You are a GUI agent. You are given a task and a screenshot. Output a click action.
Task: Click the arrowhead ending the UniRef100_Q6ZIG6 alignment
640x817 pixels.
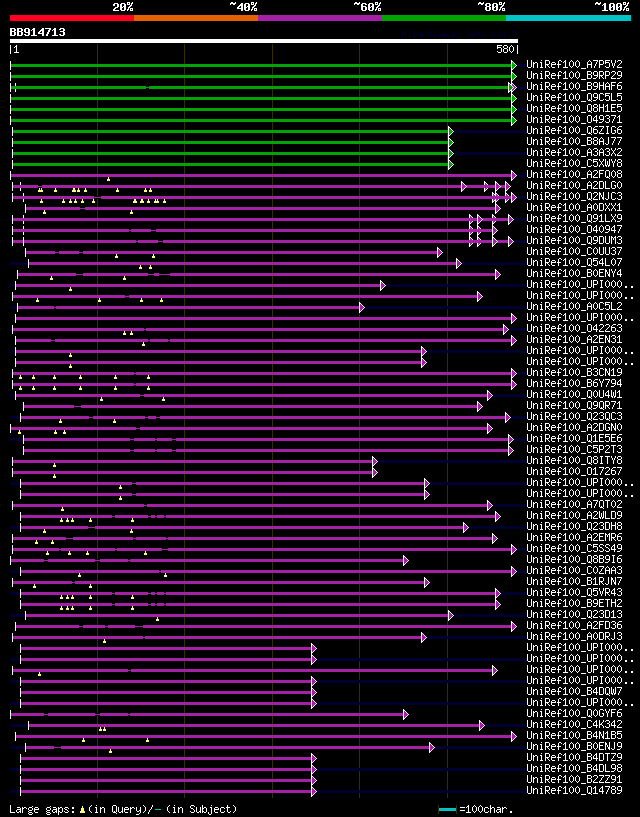[451, 131]
